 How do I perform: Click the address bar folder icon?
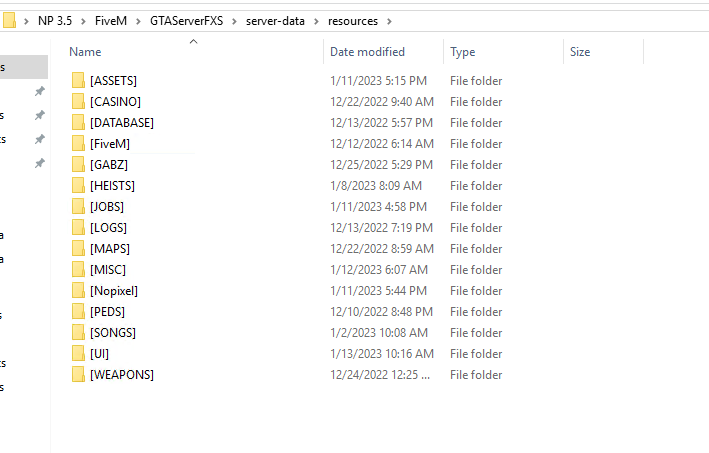pyautogui.click(x=9, y=21)
